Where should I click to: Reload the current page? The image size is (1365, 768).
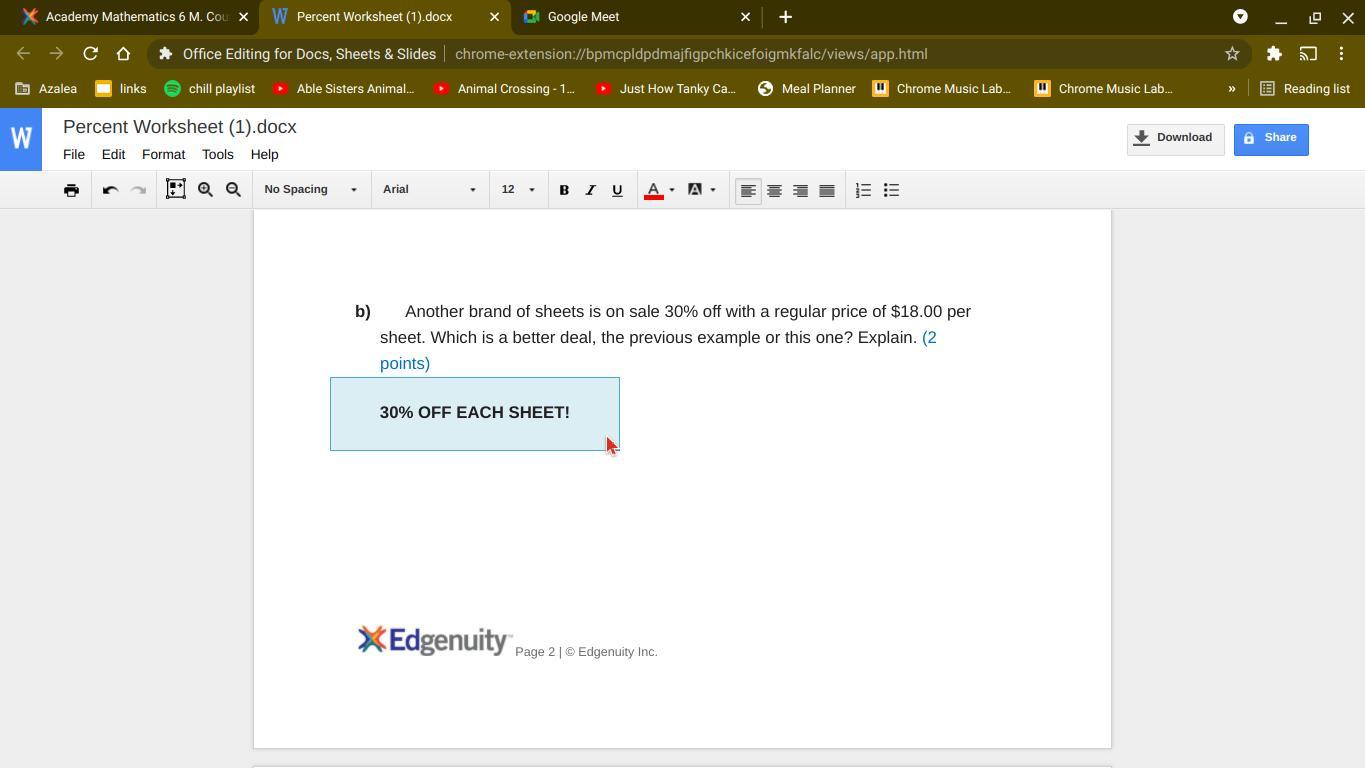90,54
